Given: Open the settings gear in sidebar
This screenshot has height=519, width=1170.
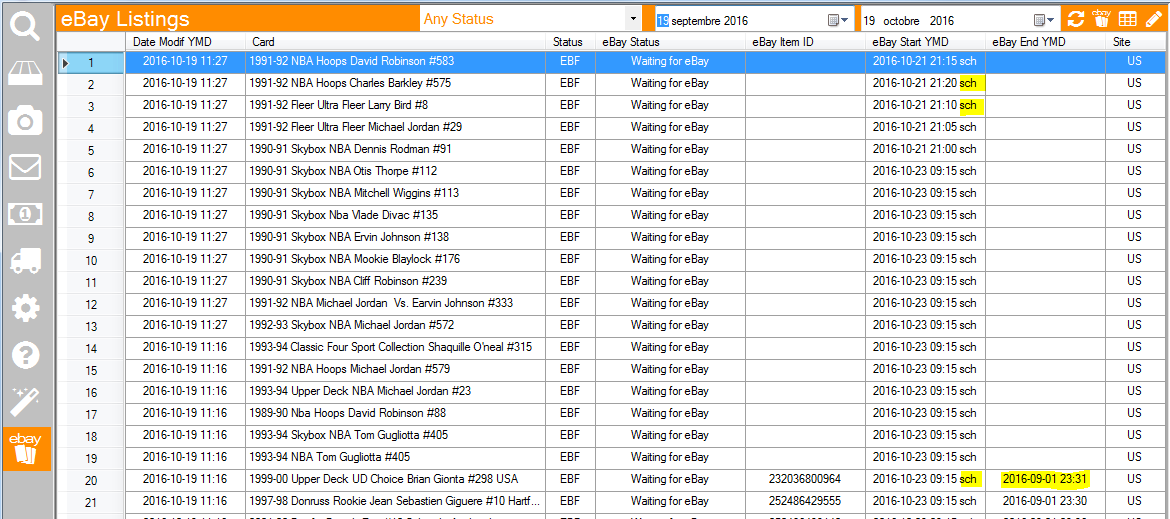Looking at the screenshot, I should (x=26, y=307).
